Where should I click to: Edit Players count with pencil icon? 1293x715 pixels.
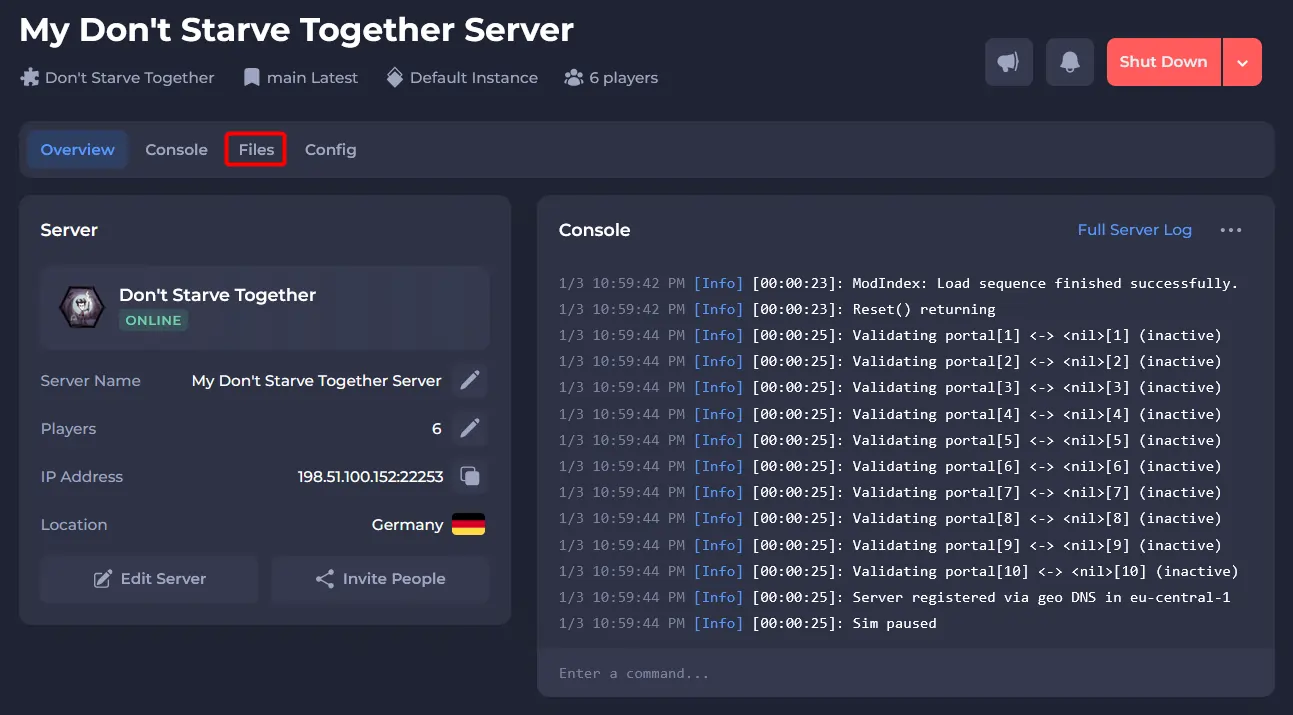(x=470, y=429)
